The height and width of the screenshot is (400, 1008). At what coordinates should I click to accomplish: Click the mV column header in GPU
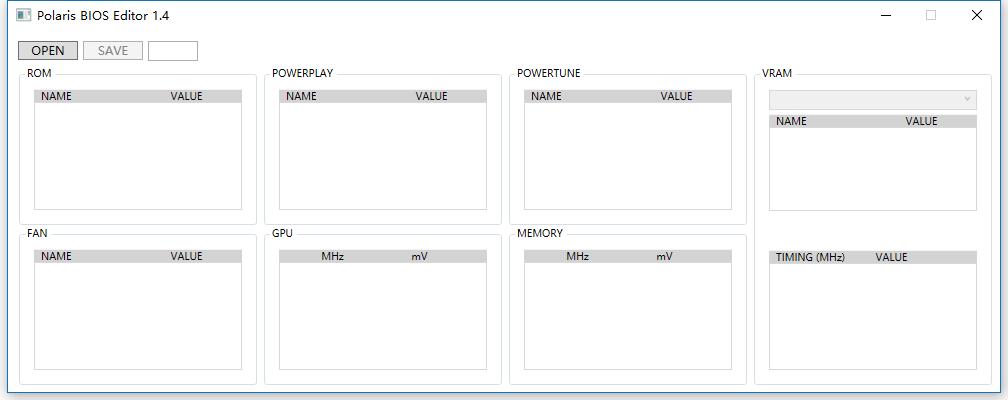pos(419,257)
